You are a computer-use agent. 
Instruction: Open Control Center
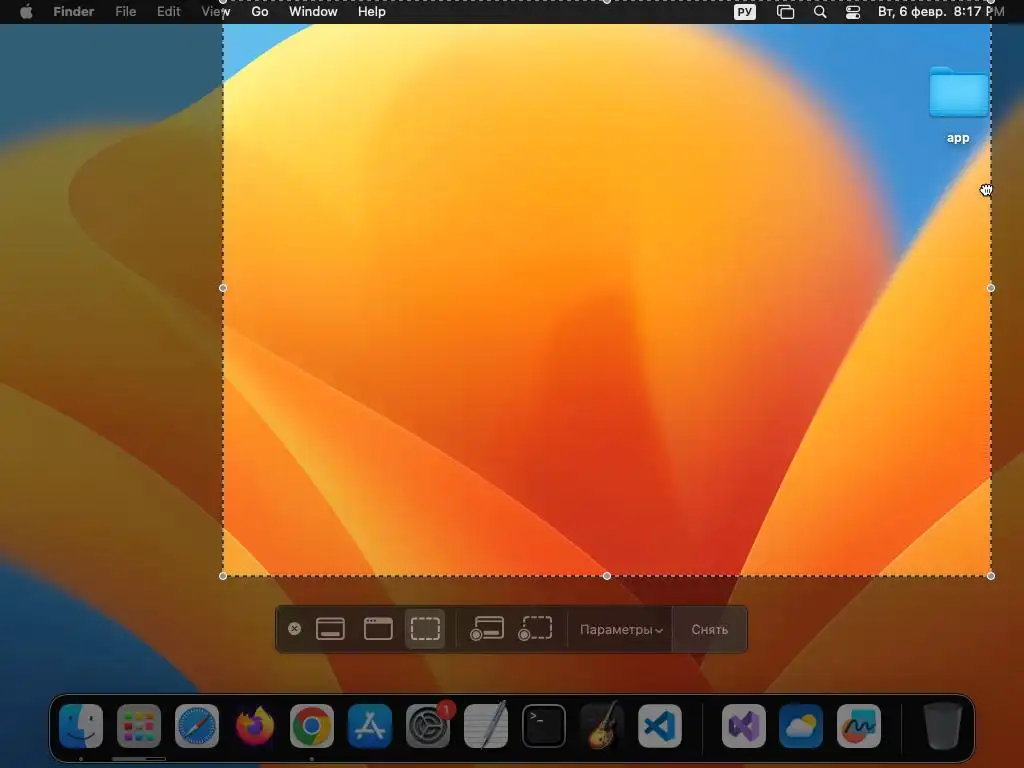coord(853,12)
